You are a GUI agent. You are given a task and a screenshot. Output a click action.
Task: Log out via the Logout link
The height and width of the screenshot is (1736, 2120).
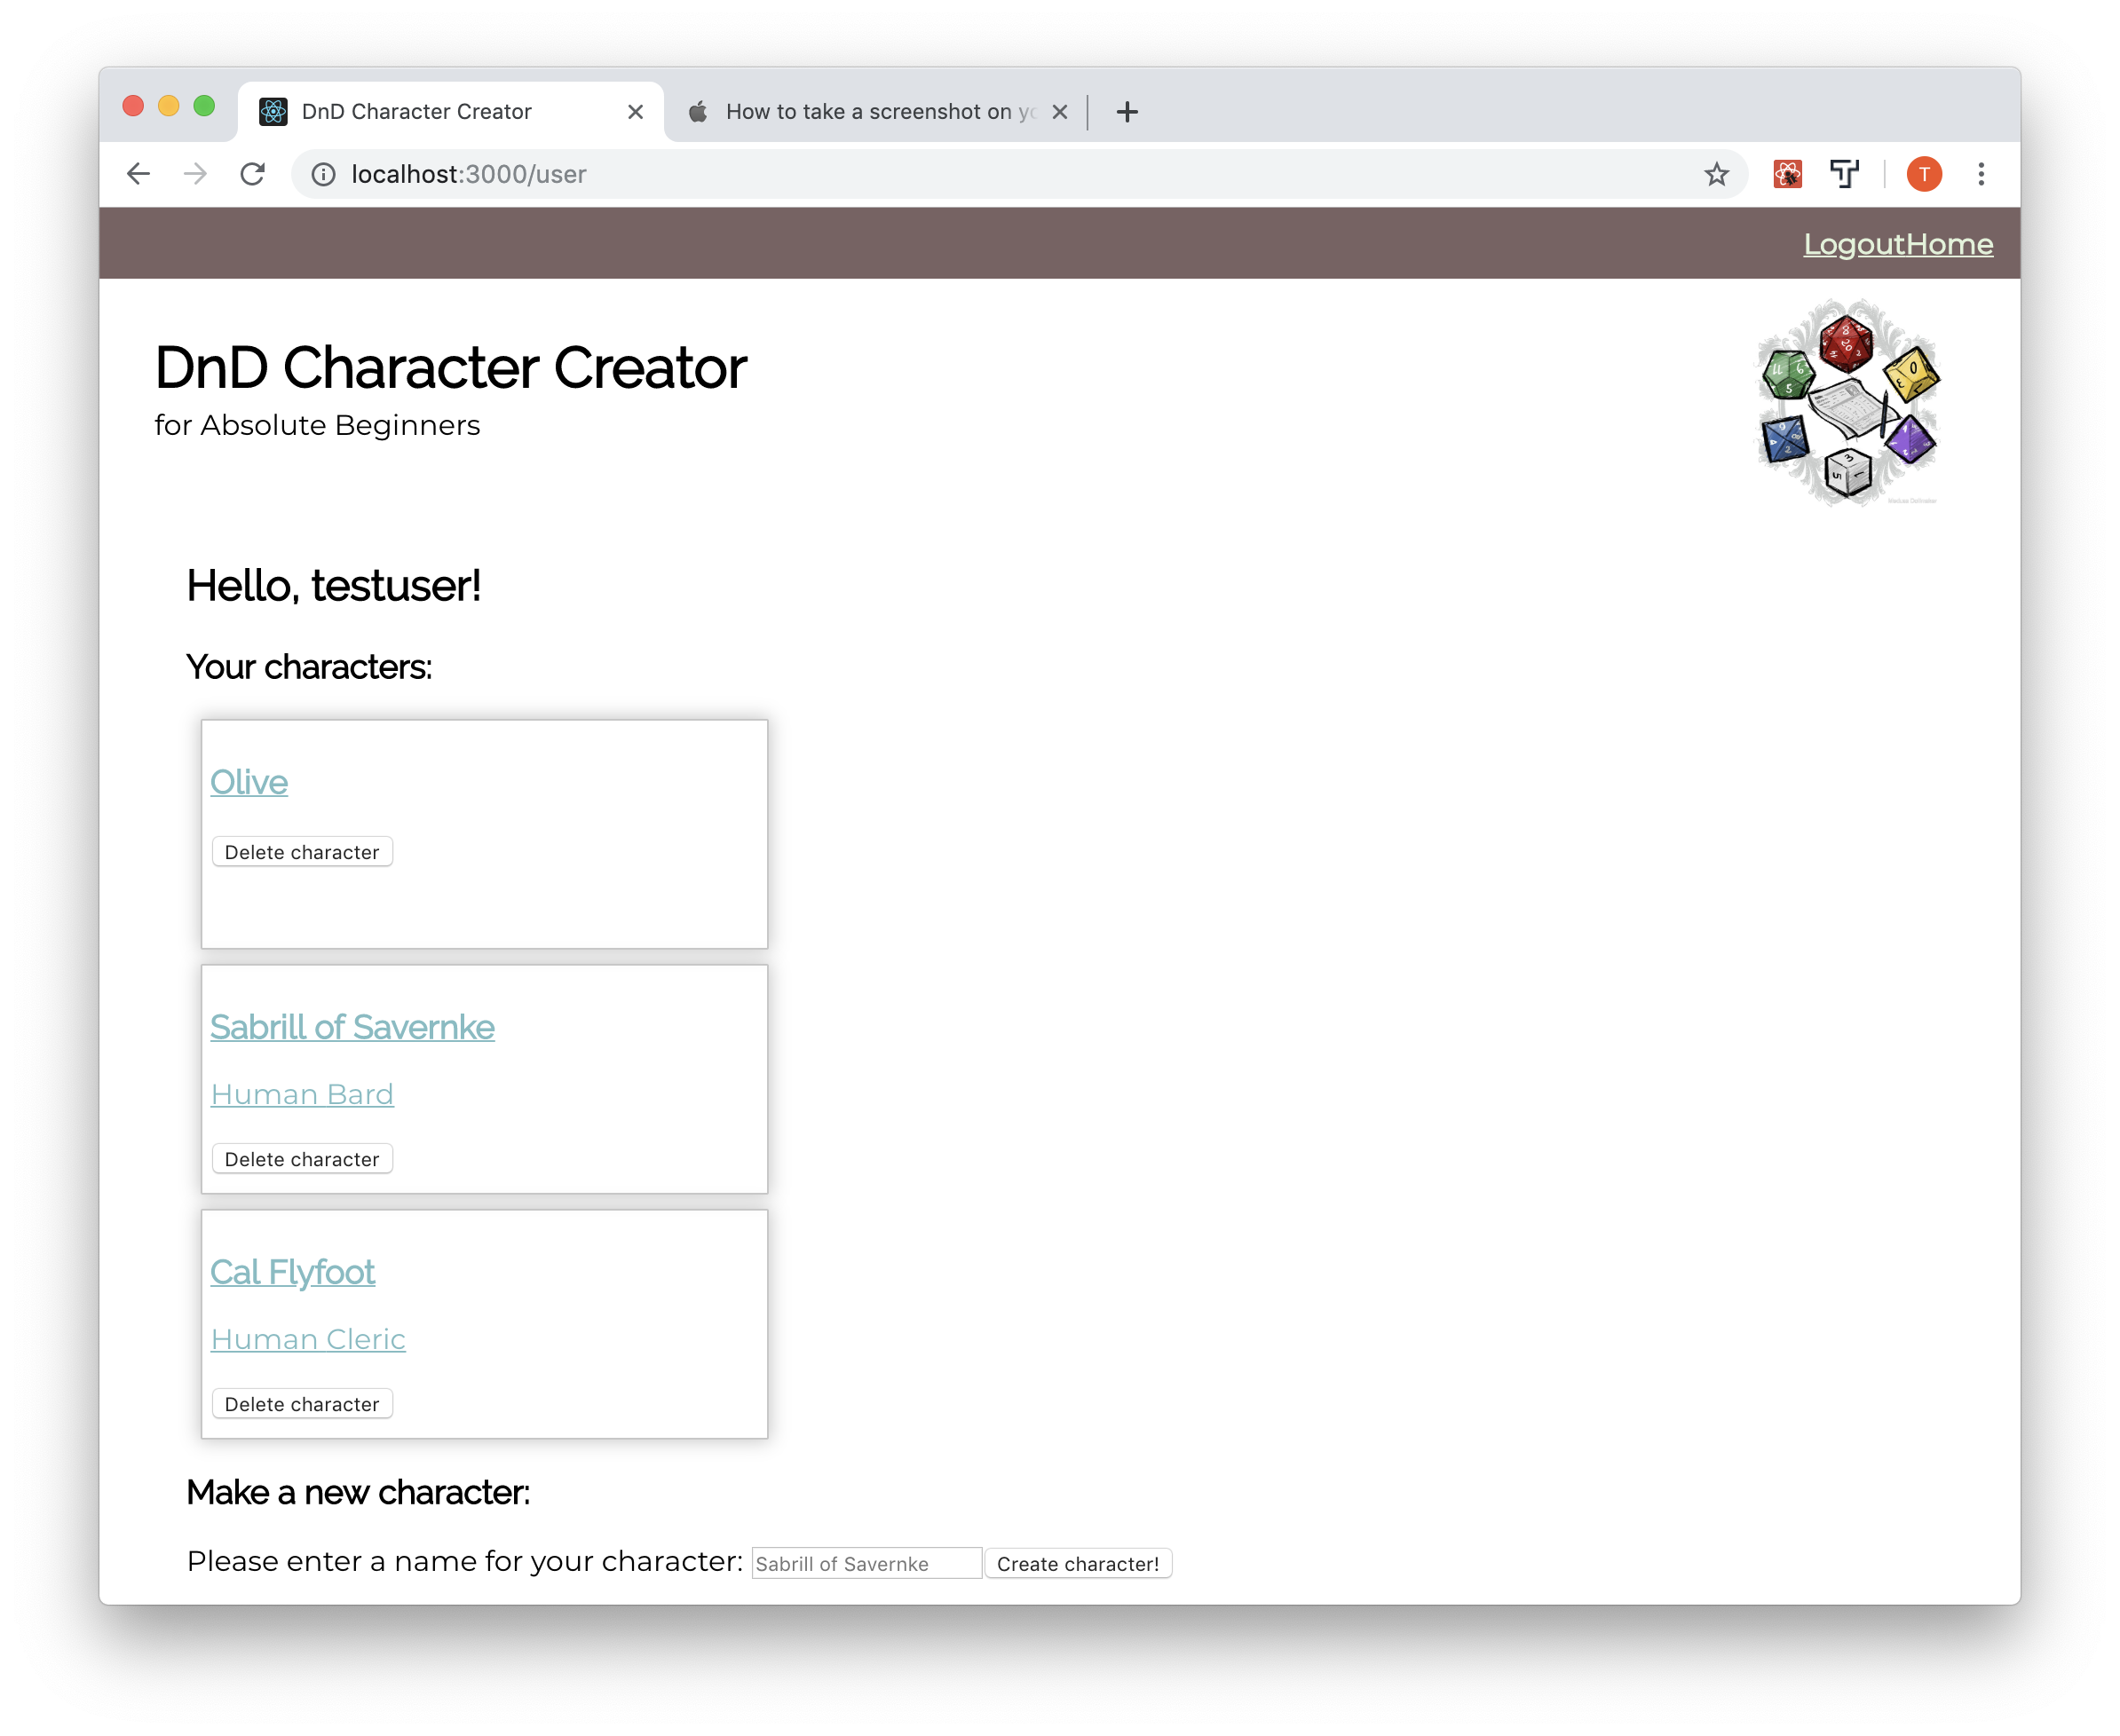tap(1855, 243)
